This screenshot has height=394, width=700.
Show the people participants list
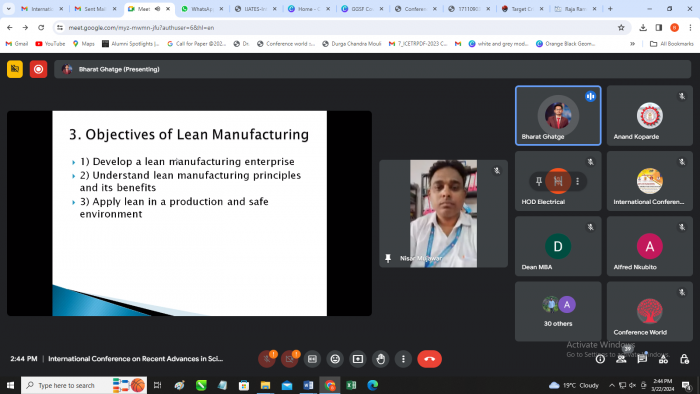click(621, 359)
